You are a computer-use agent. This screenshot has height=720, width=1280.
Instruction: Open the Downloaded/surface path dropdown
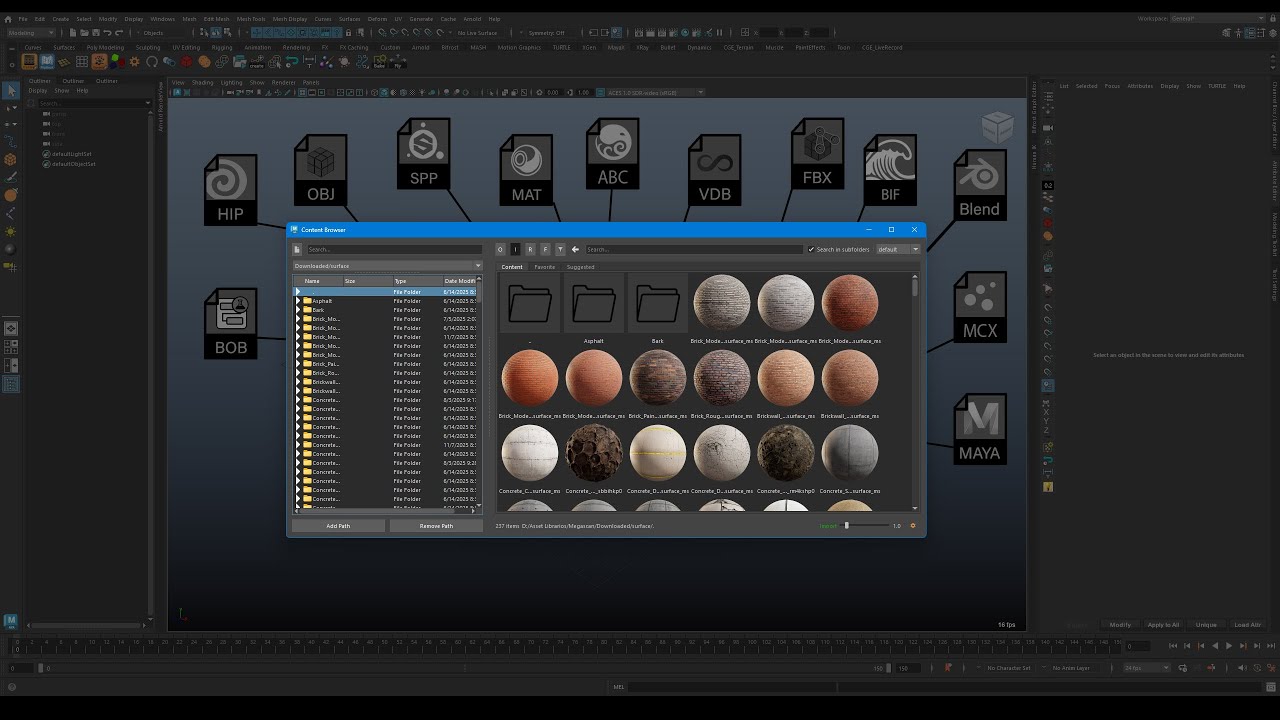[387, 266]
